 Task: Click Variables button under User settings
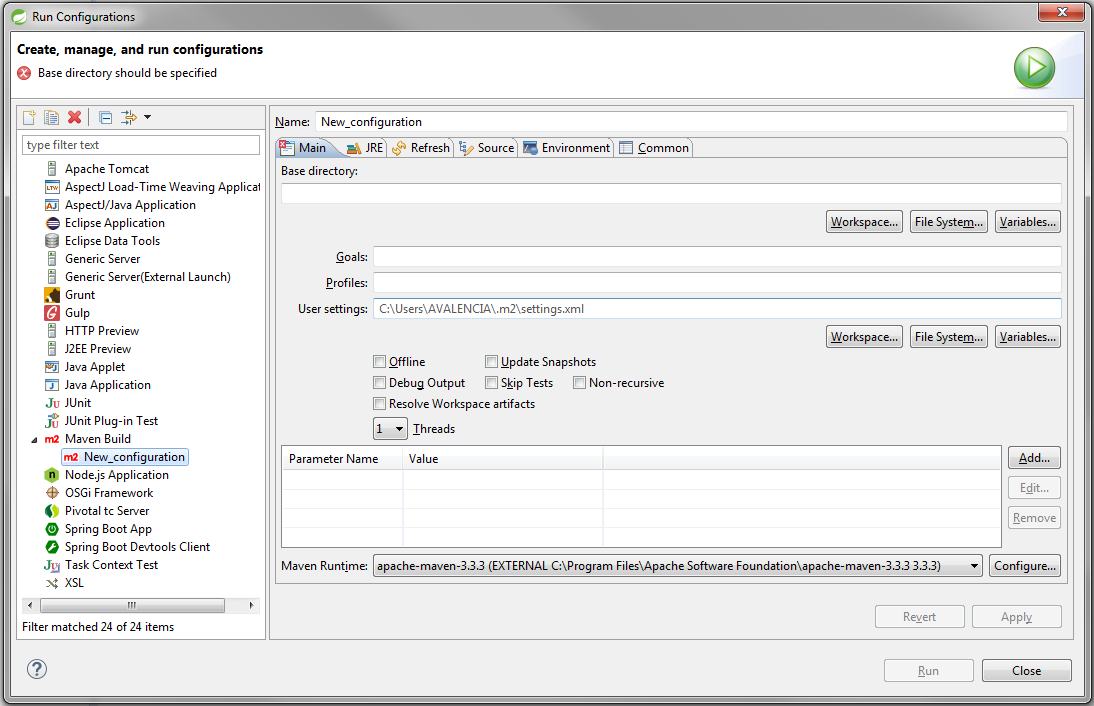(1028, 337)
